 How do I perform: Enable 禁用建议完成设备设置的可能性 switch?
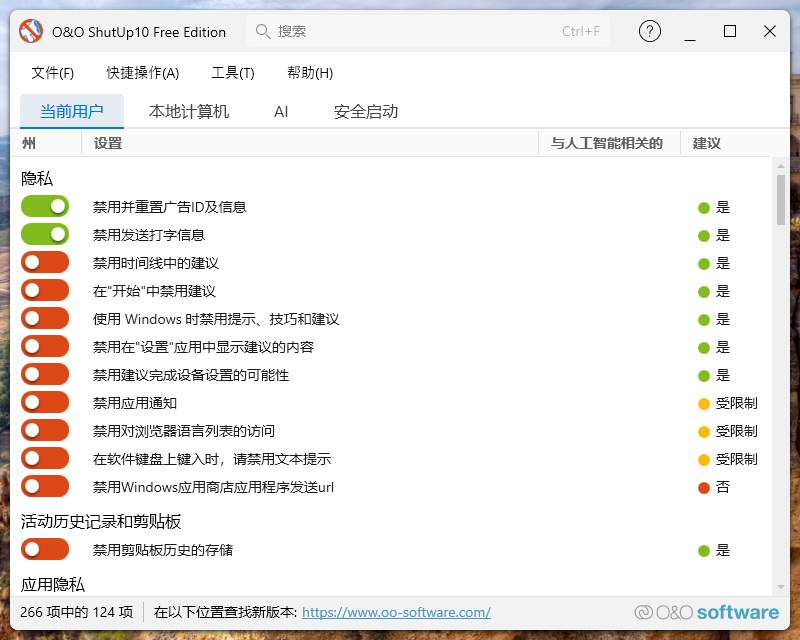(45, 374)
